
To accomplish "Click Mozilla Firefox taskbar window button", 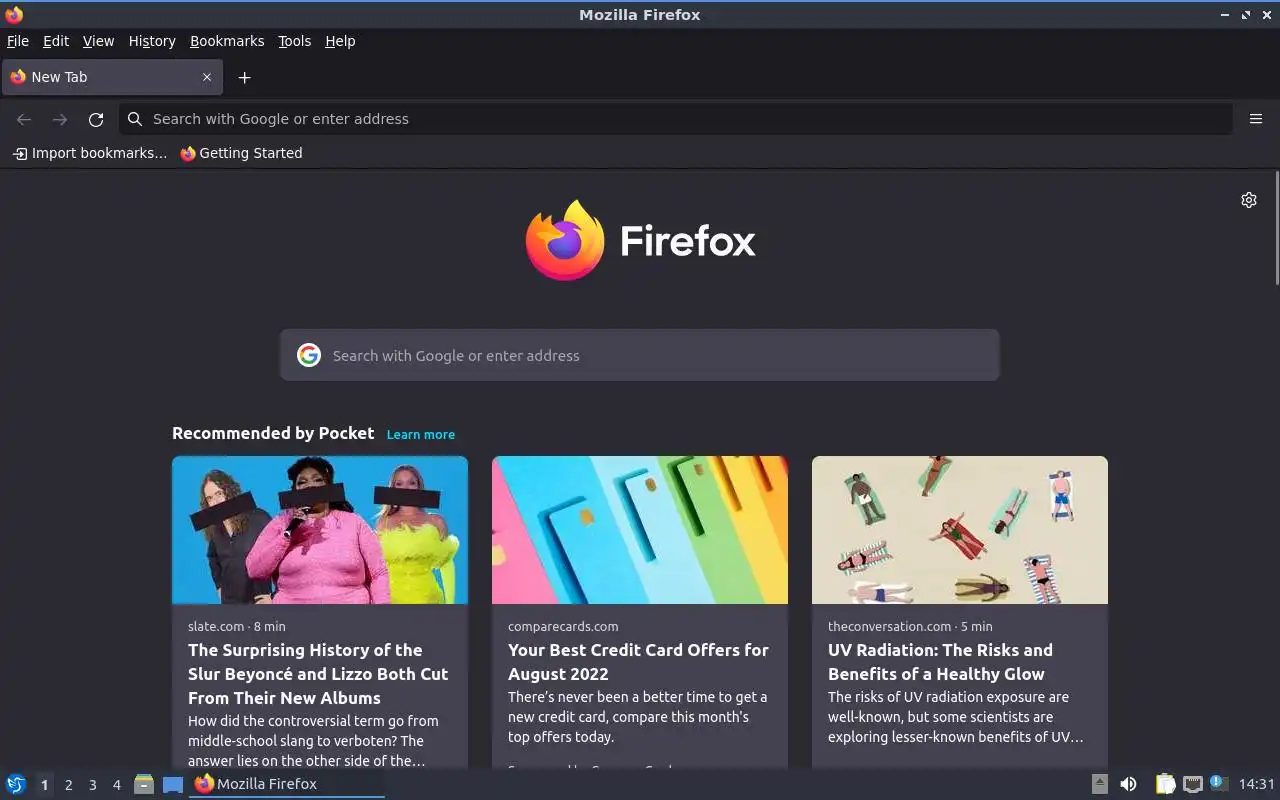I will coord(287,784).
